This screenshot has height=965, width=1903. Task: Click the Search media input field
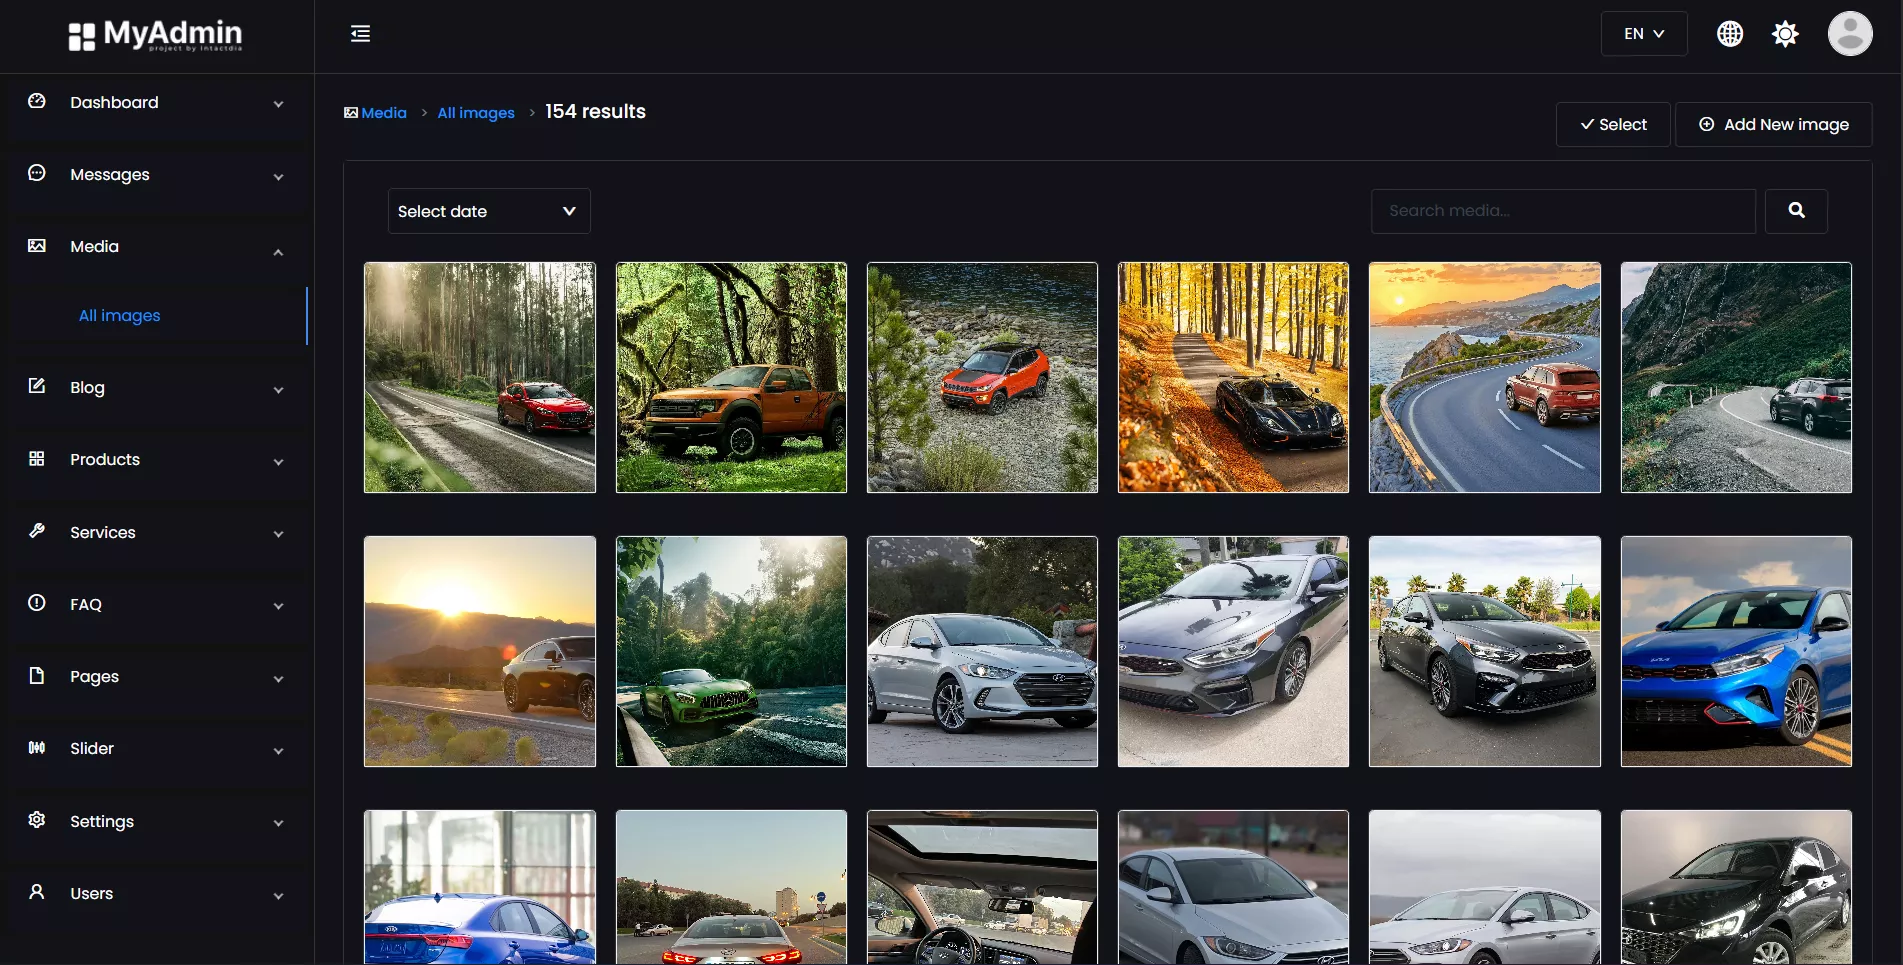1562,211
